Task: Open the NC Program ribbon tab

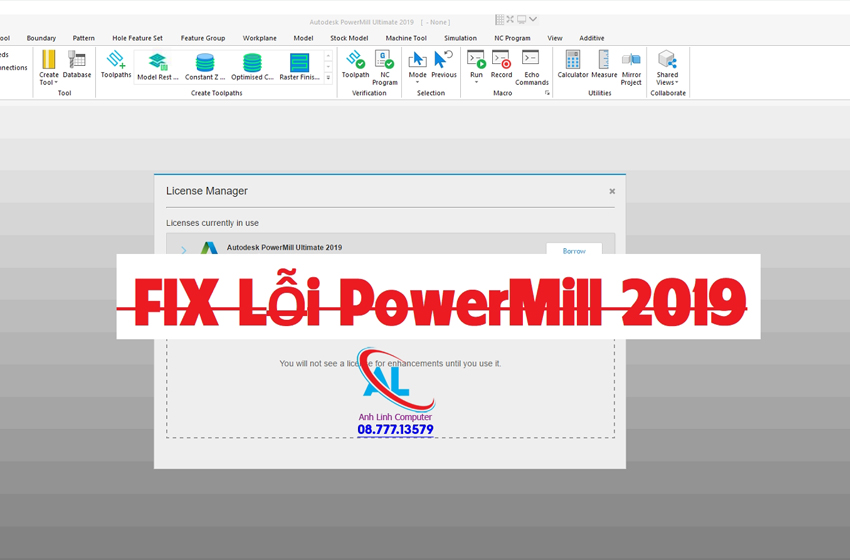Action: click(x=512, y=38)
